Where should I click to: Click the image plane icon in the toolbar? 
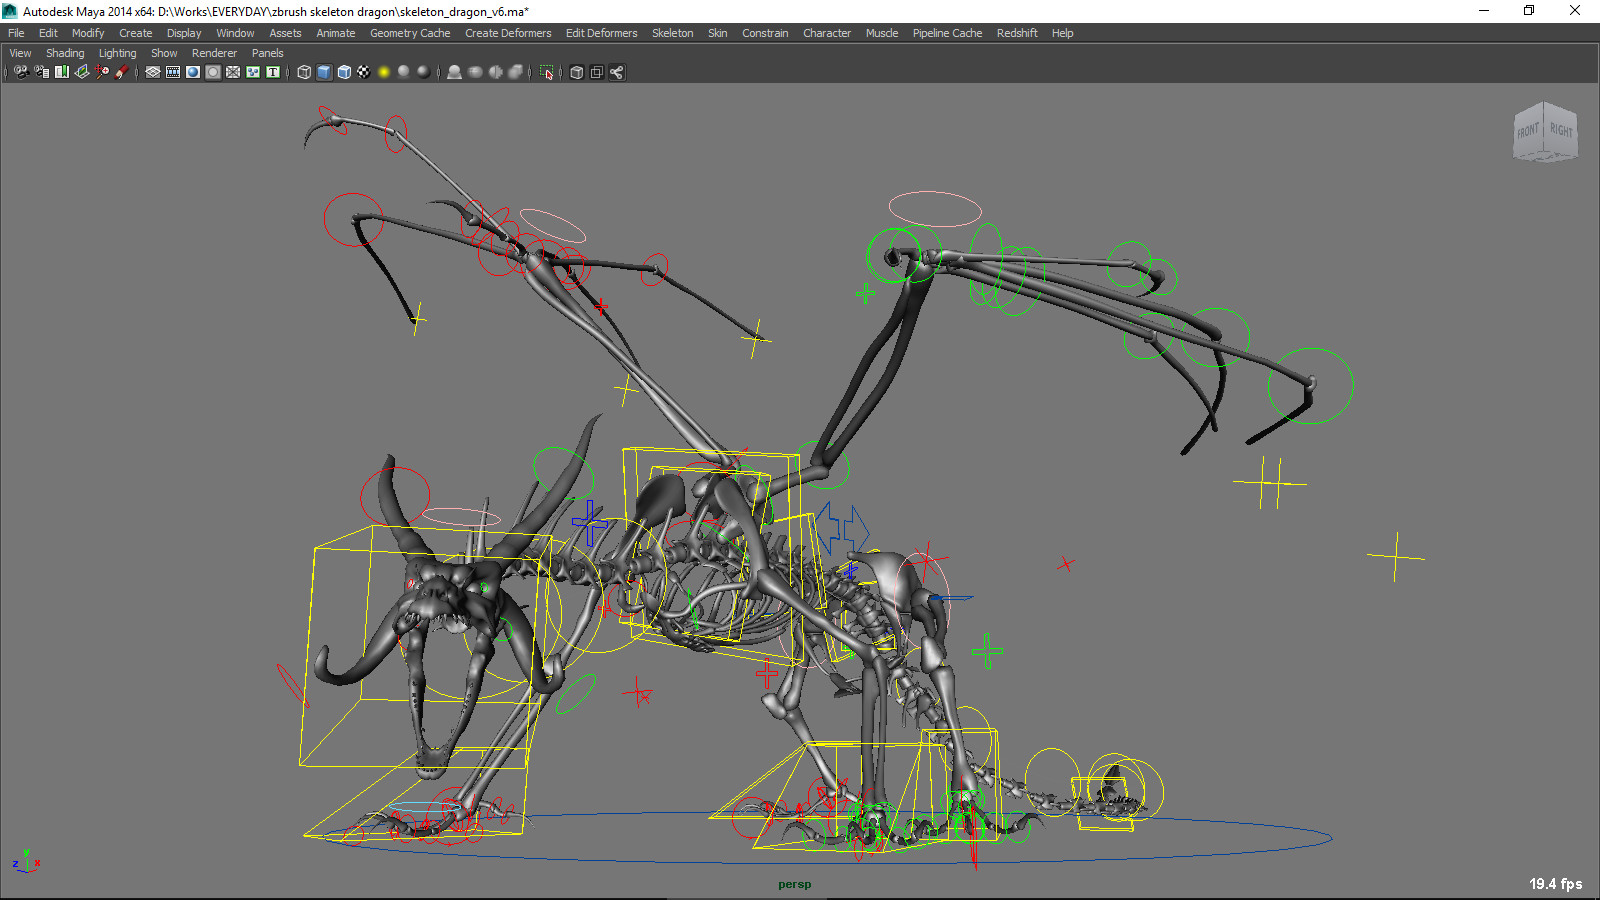click(x=81, y=72)
